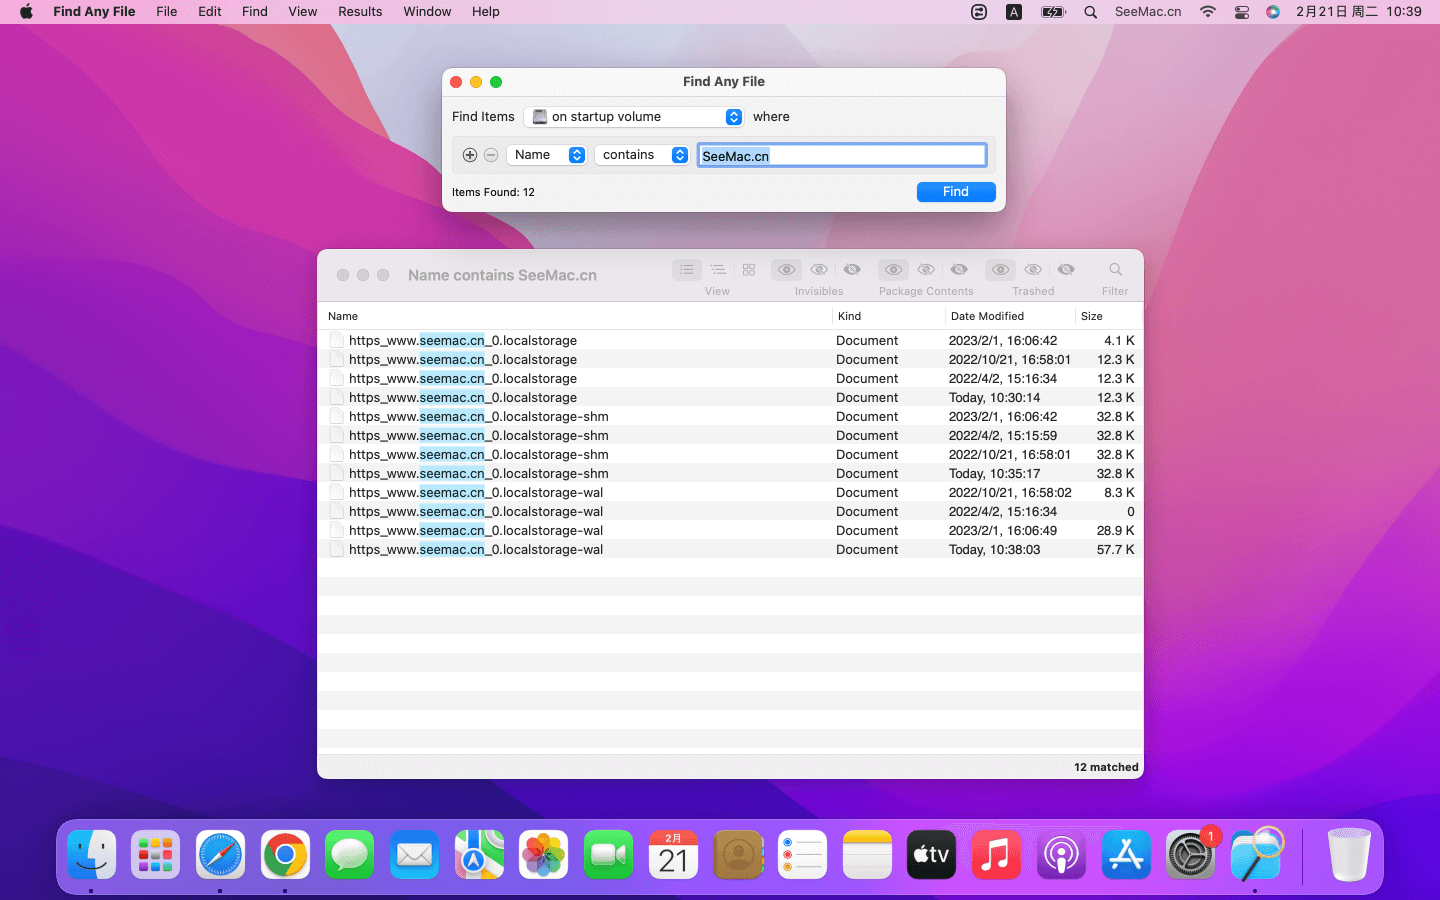Open System Preferences from the Dock
The height and width of the screenshot is (900, 1440).
(1191, 855)
